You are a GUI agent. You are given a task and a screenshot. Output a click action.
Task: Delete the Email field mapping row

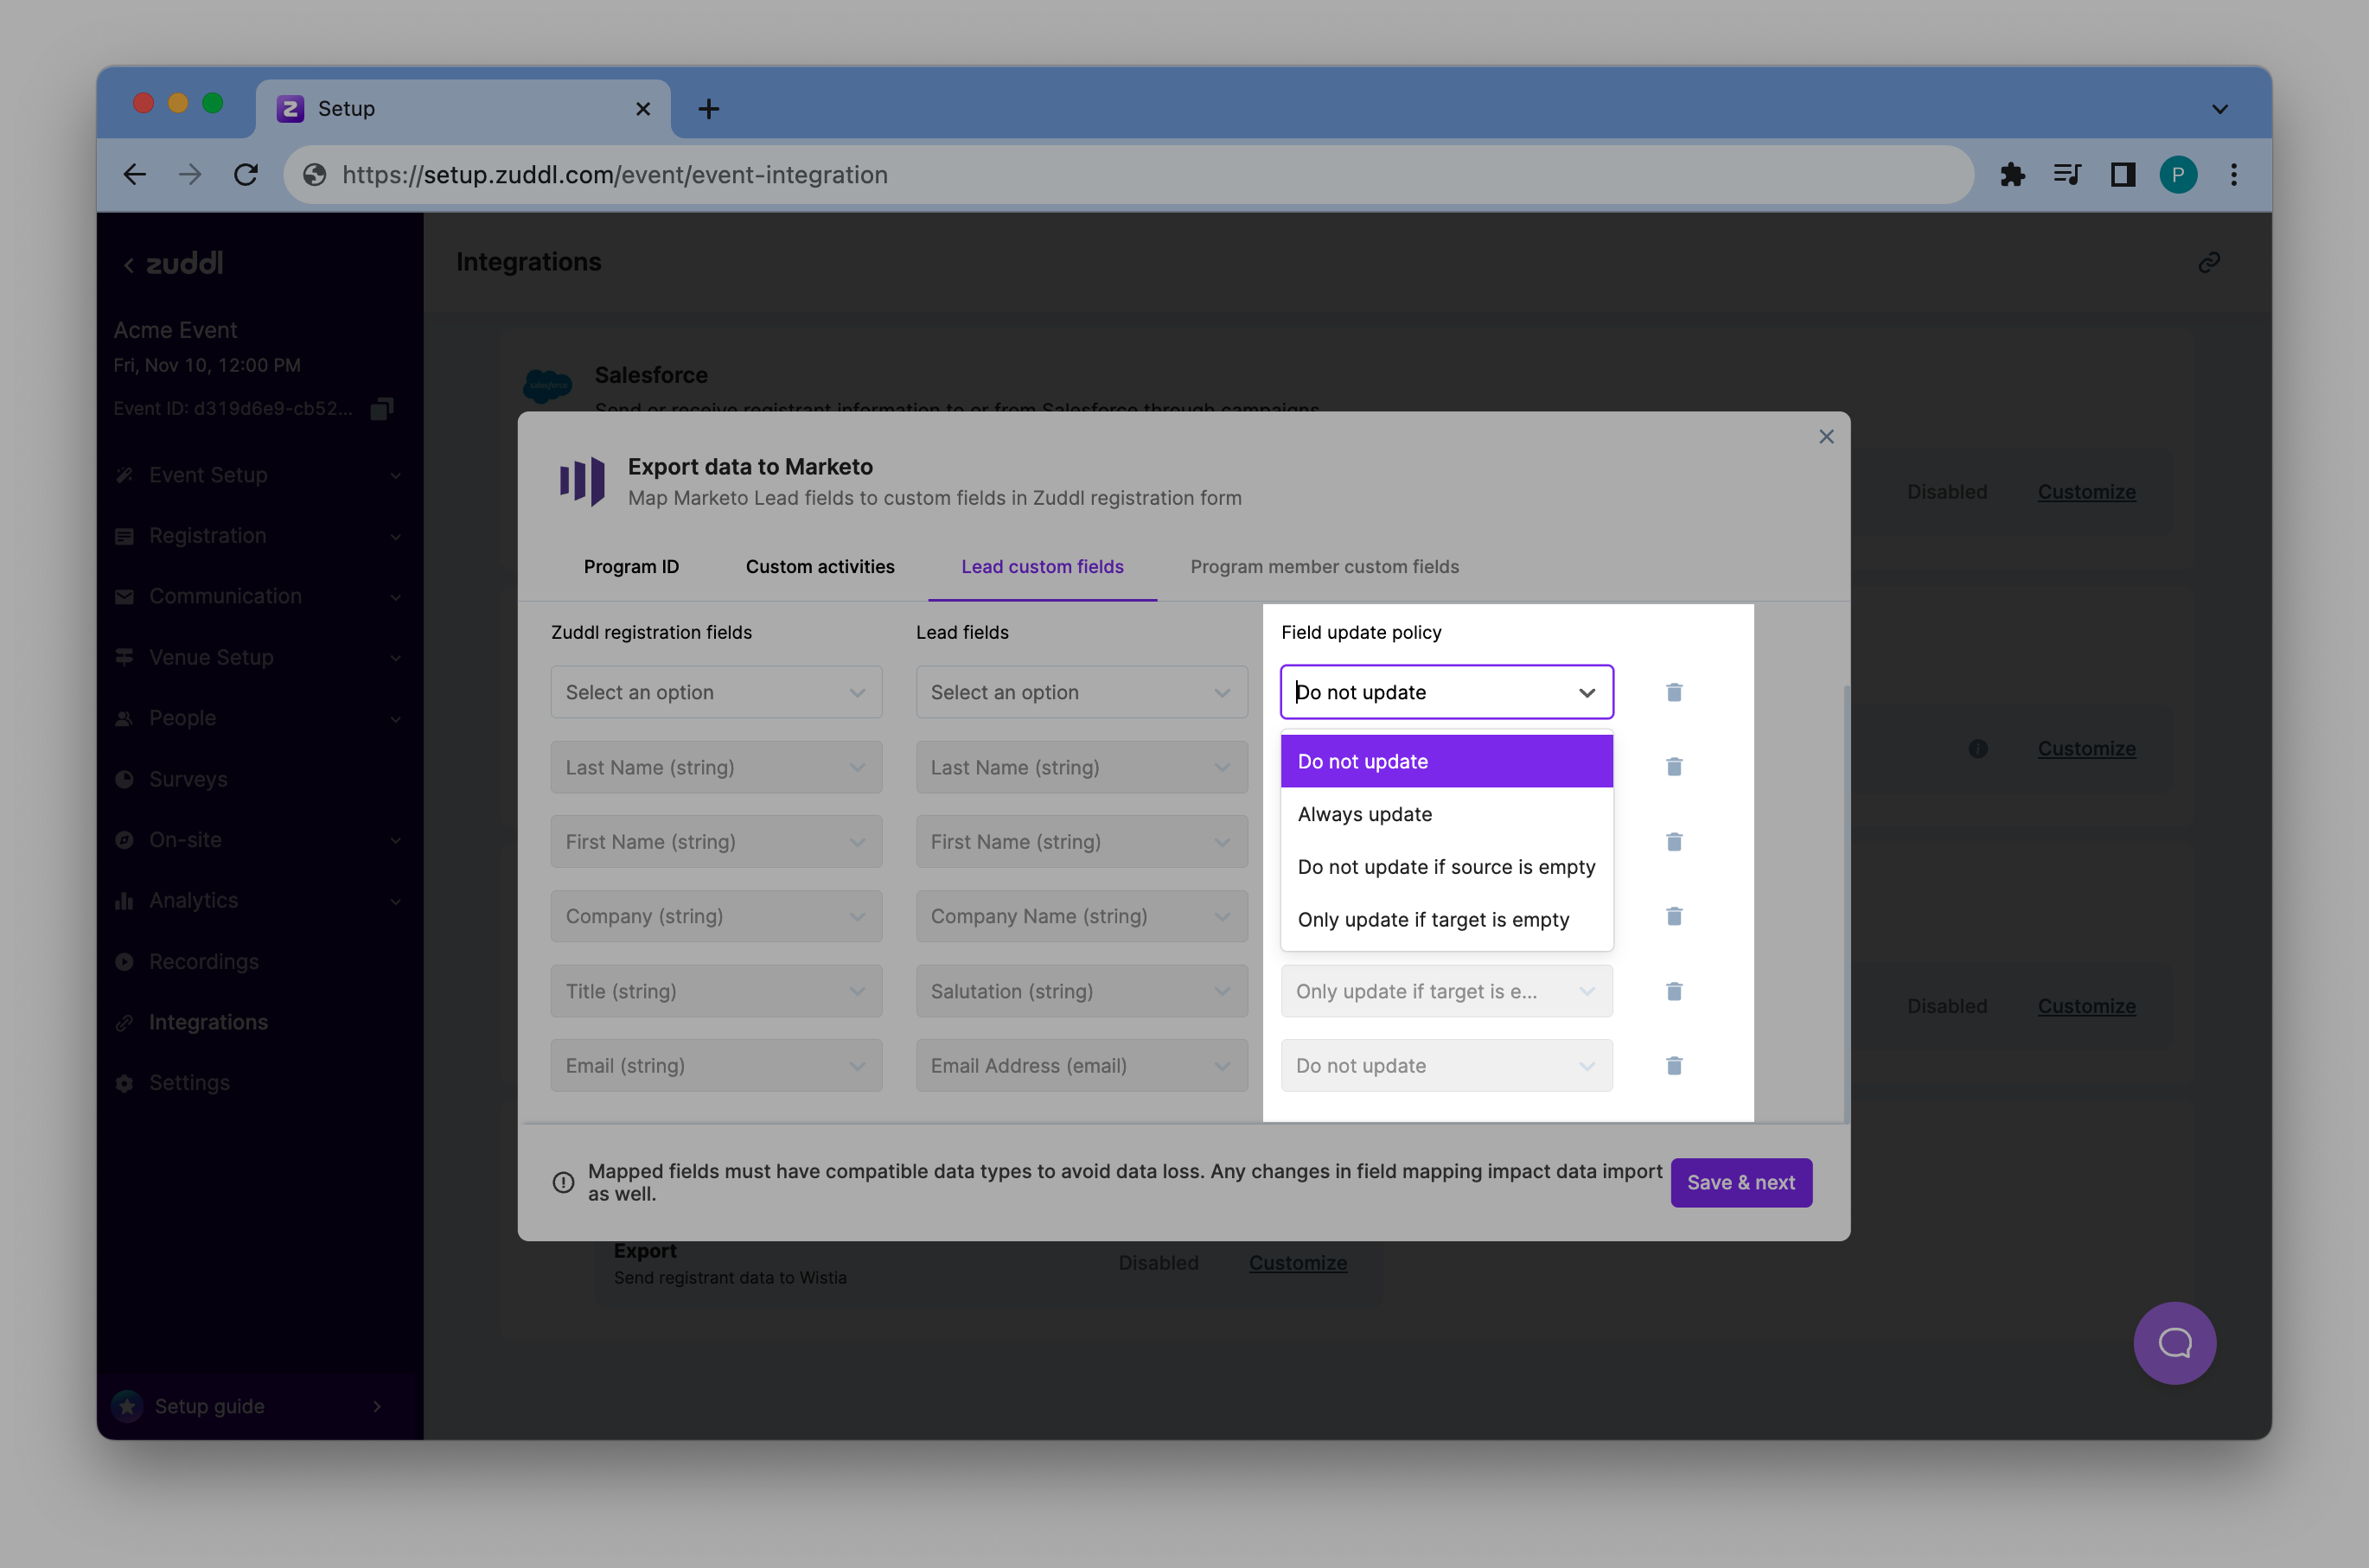(x=1674, y=1065)
